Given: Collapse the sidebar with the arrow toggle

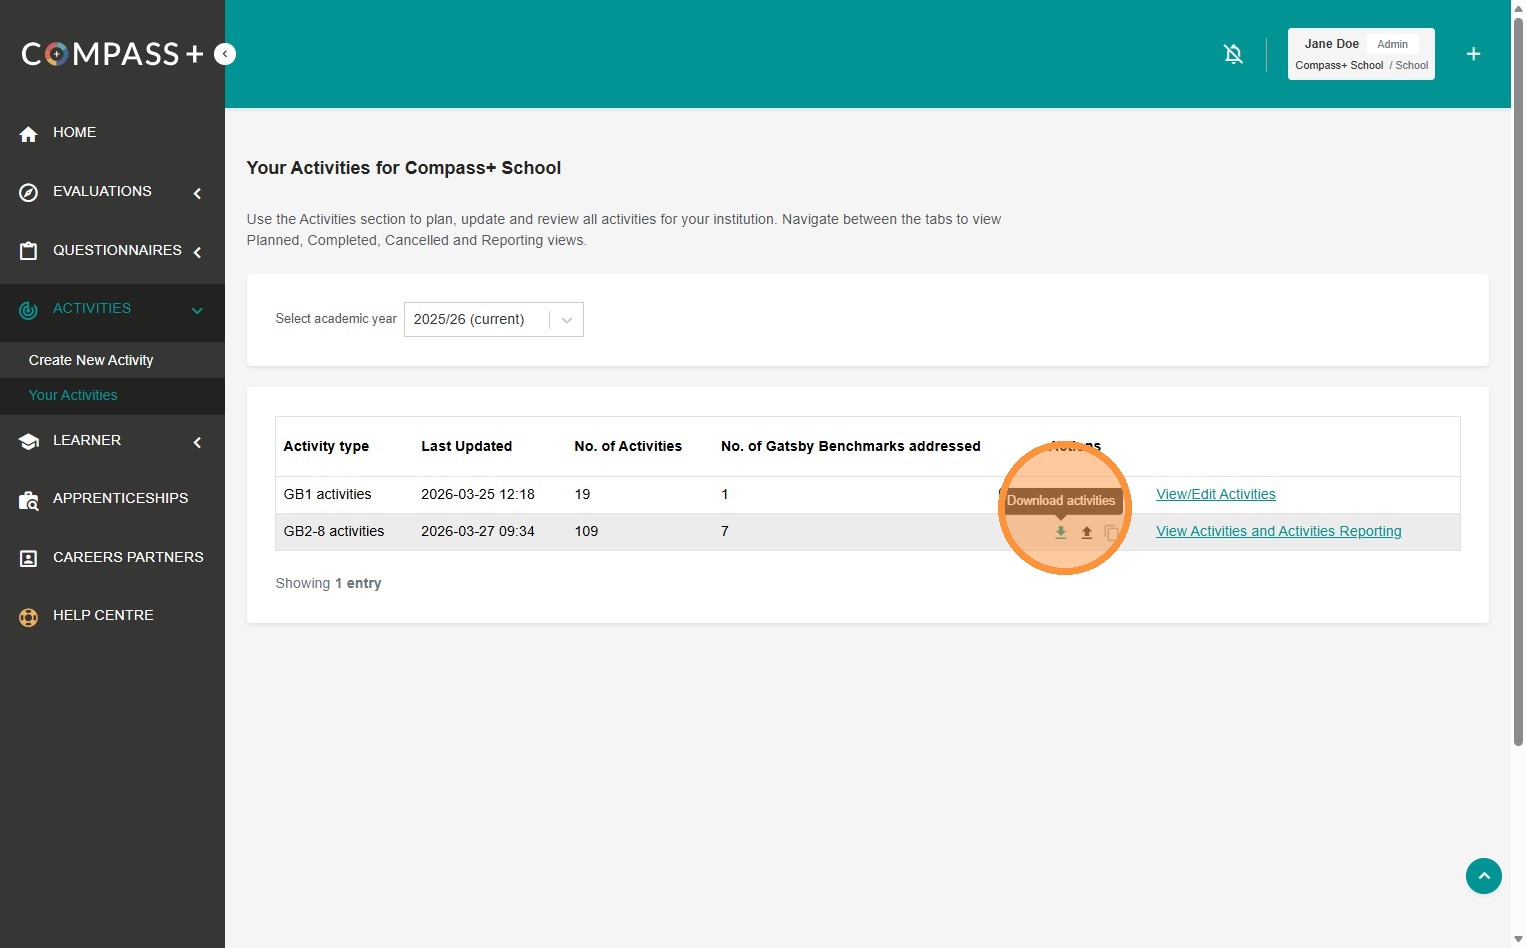Looking at the screenshot, I should [225, 54].
